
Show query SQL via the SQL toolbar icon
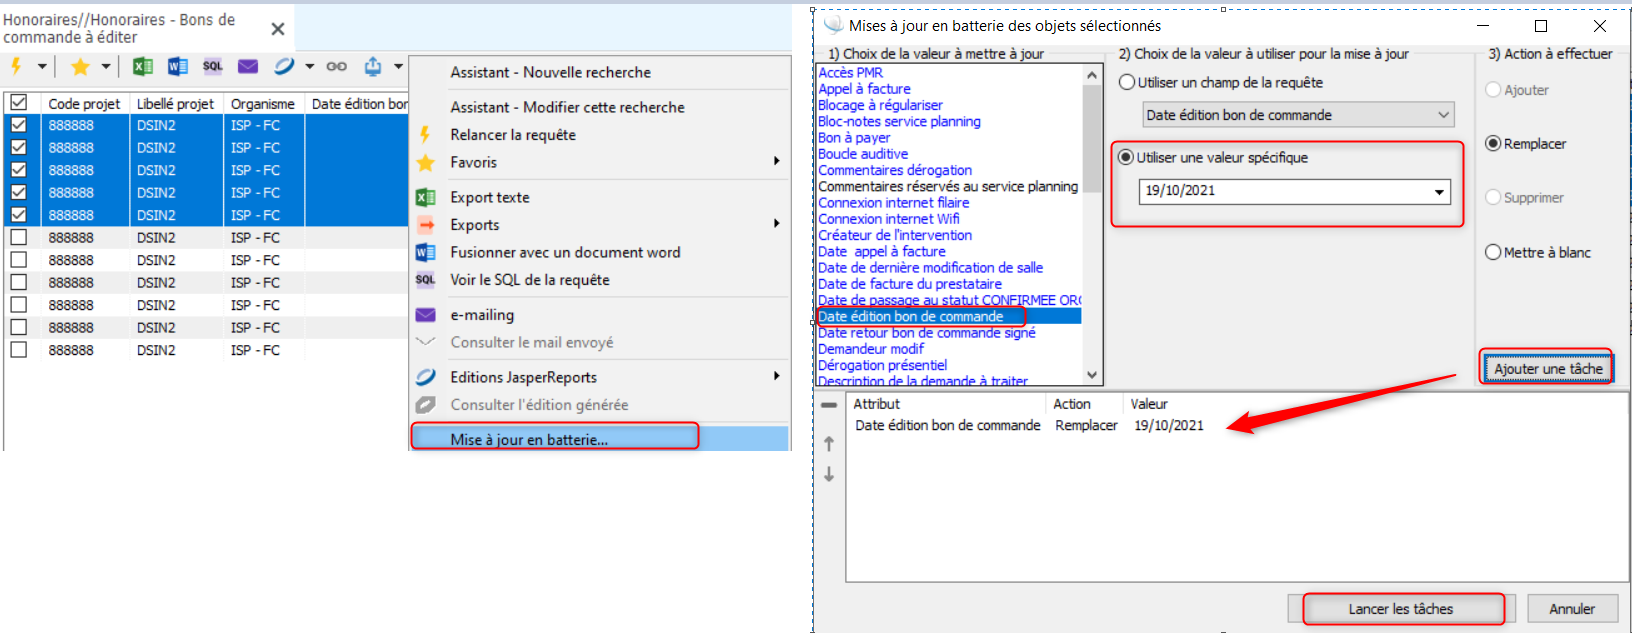pos(213,66)
